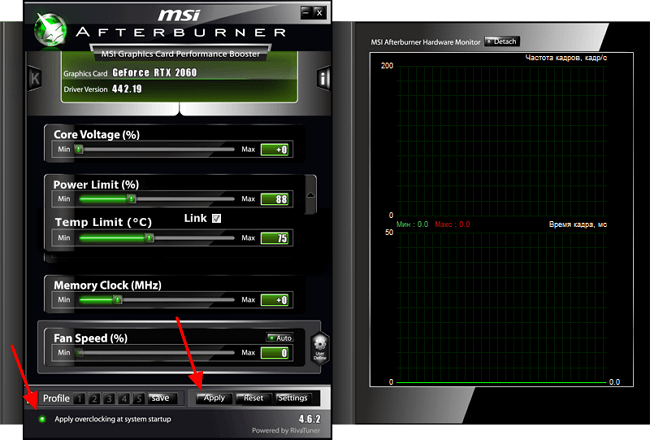Detach the Hardware Monitor panel
The image size is (650, 440).
[x=502, y=41]
